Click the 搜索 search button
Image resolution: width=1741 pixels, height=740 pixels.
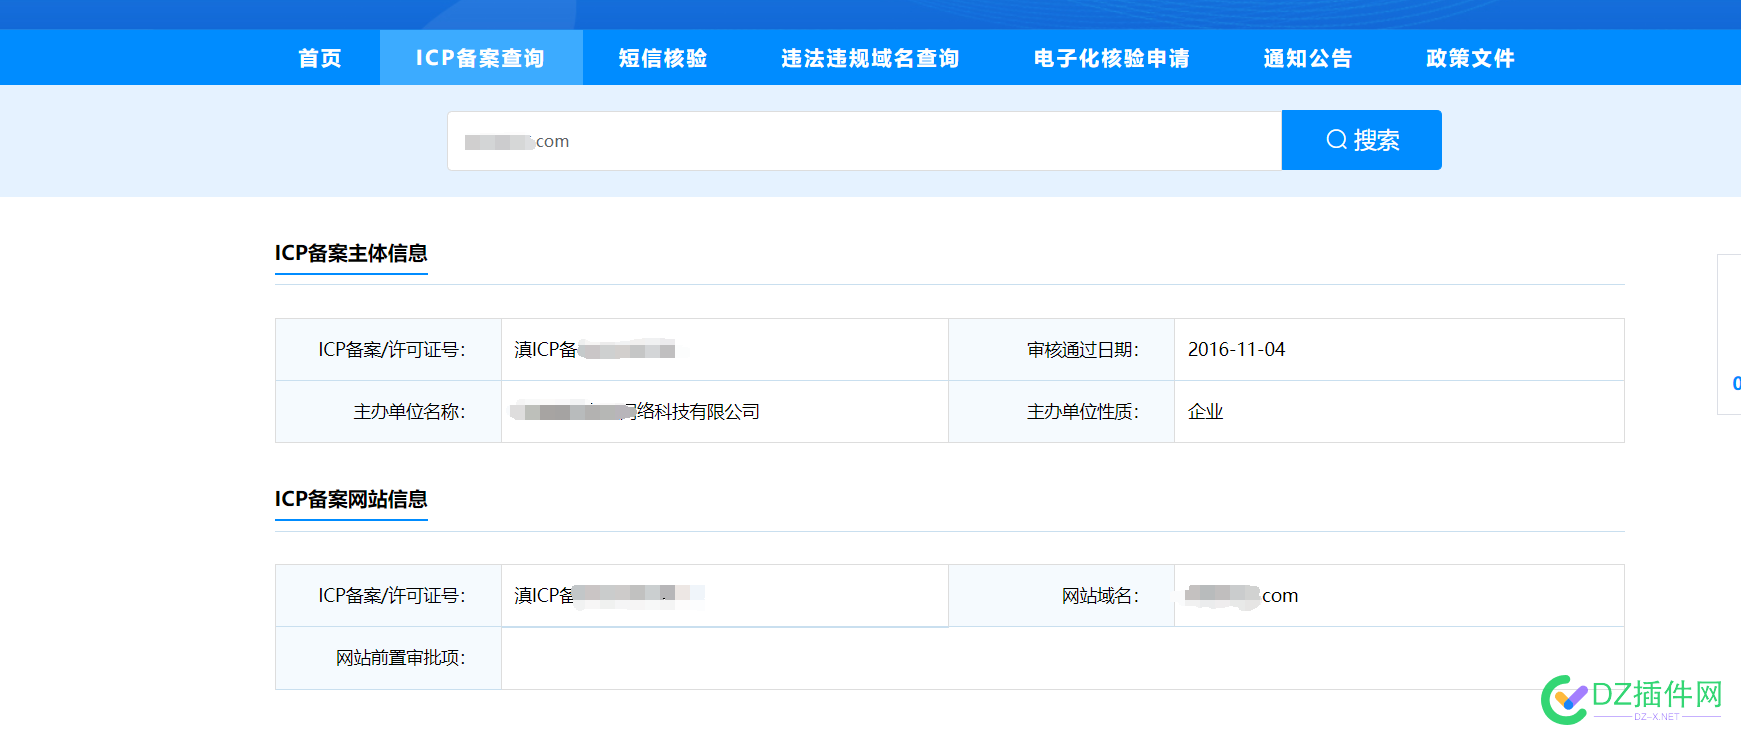coord(1362,140)
